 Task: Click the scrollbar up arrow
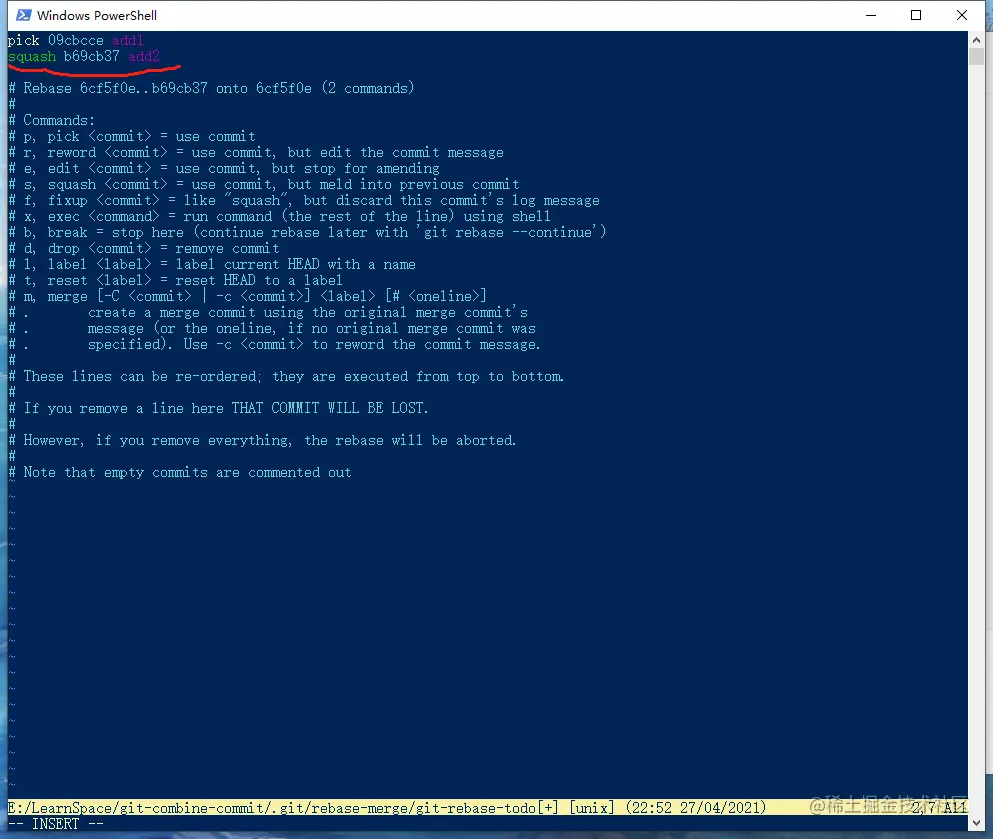coord(977,40)
